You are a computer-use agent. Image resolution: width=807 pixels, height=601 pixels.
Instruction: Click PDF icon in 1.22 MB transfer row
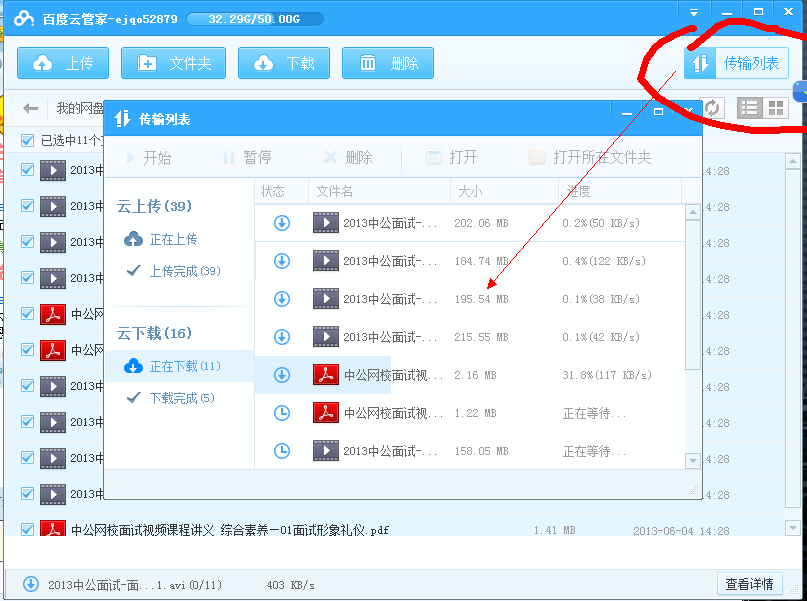point(326,413)
